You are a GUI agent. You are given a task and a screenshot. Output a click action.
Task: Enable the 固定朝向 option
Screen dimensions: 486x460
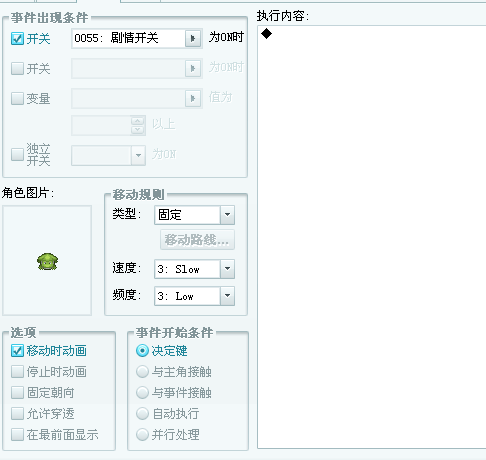tap(17, 393)
